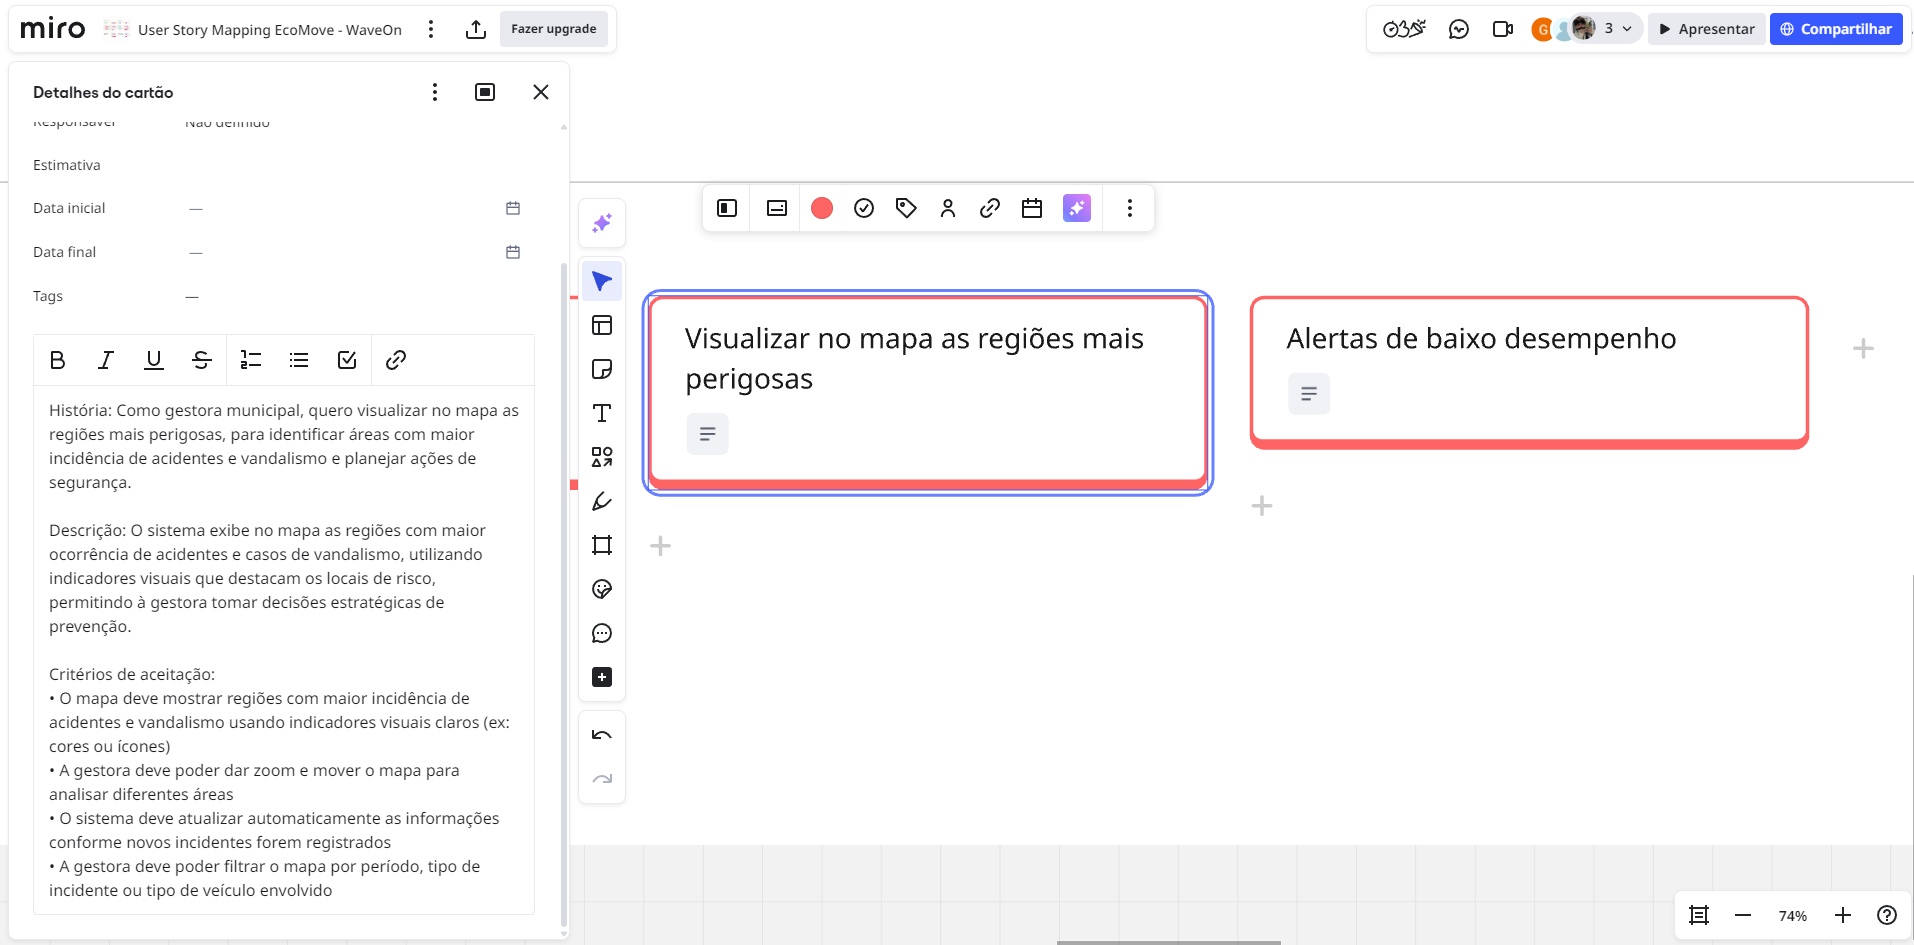Open the Shapes and lines tool
This screenshot has width=1914, height=945.
[x=602, y=458]
